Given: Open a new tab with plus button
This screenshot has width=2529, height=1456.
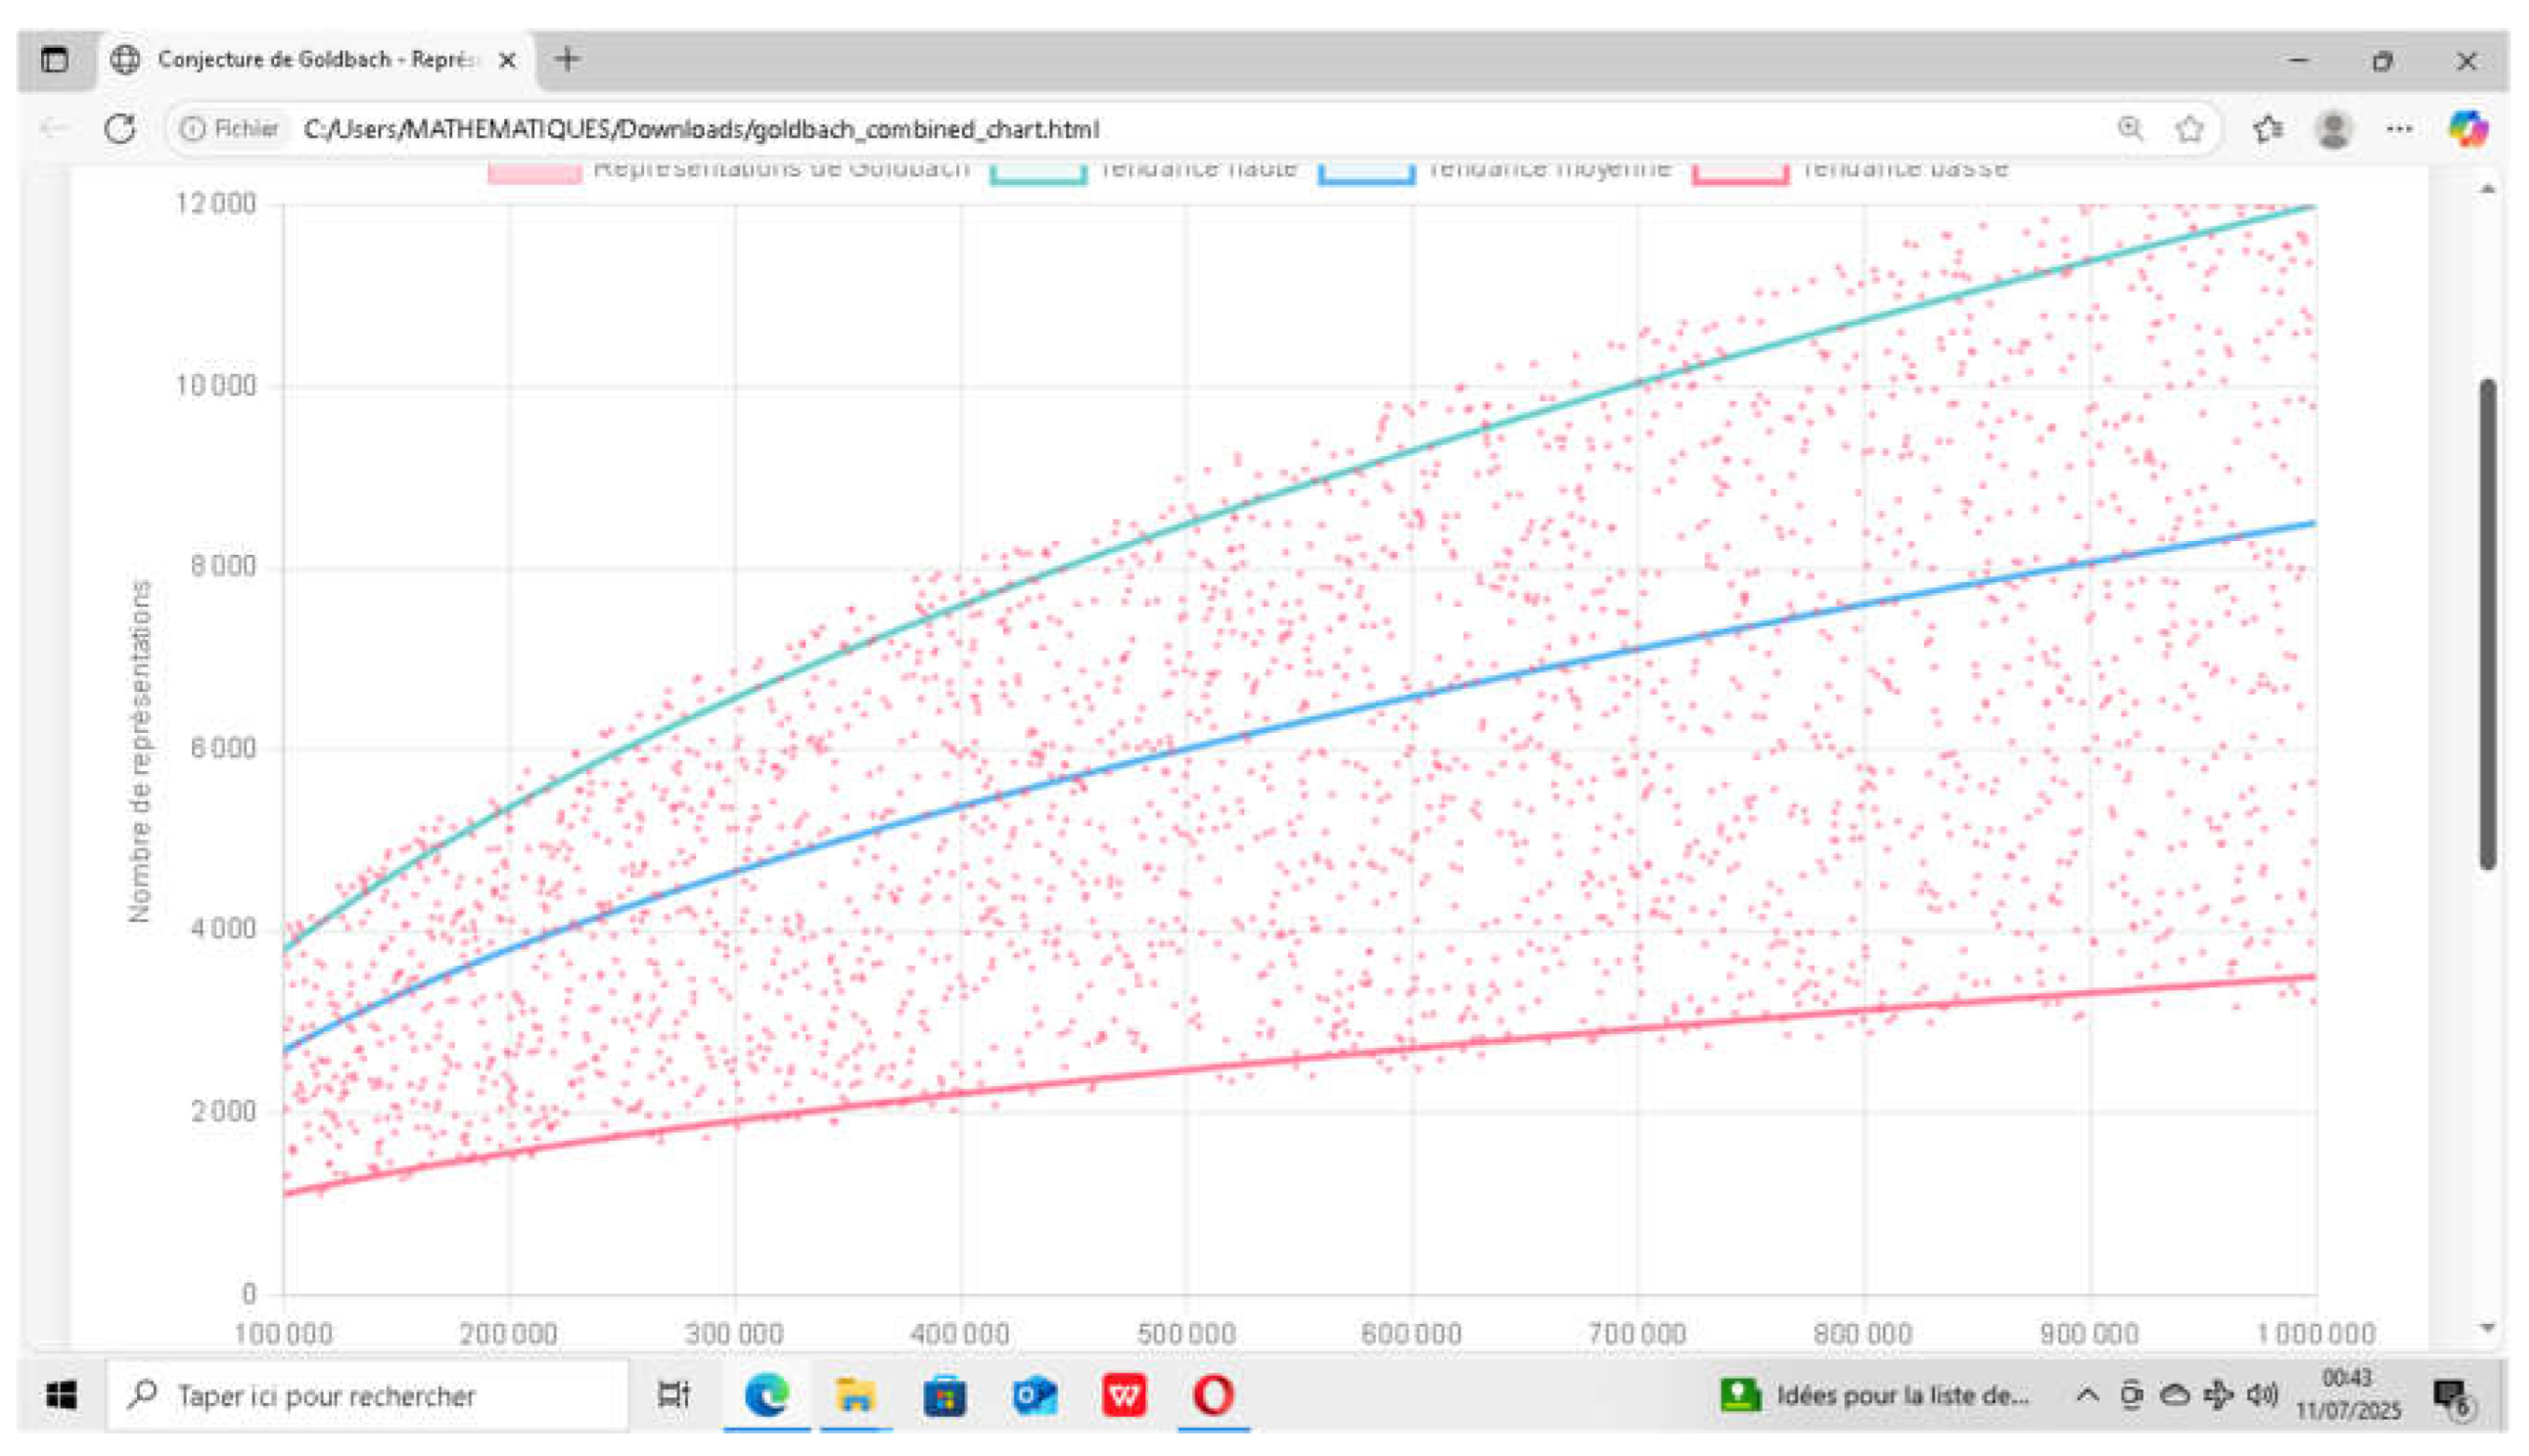Looking at the screenshot, I should (x=567, y=60).
